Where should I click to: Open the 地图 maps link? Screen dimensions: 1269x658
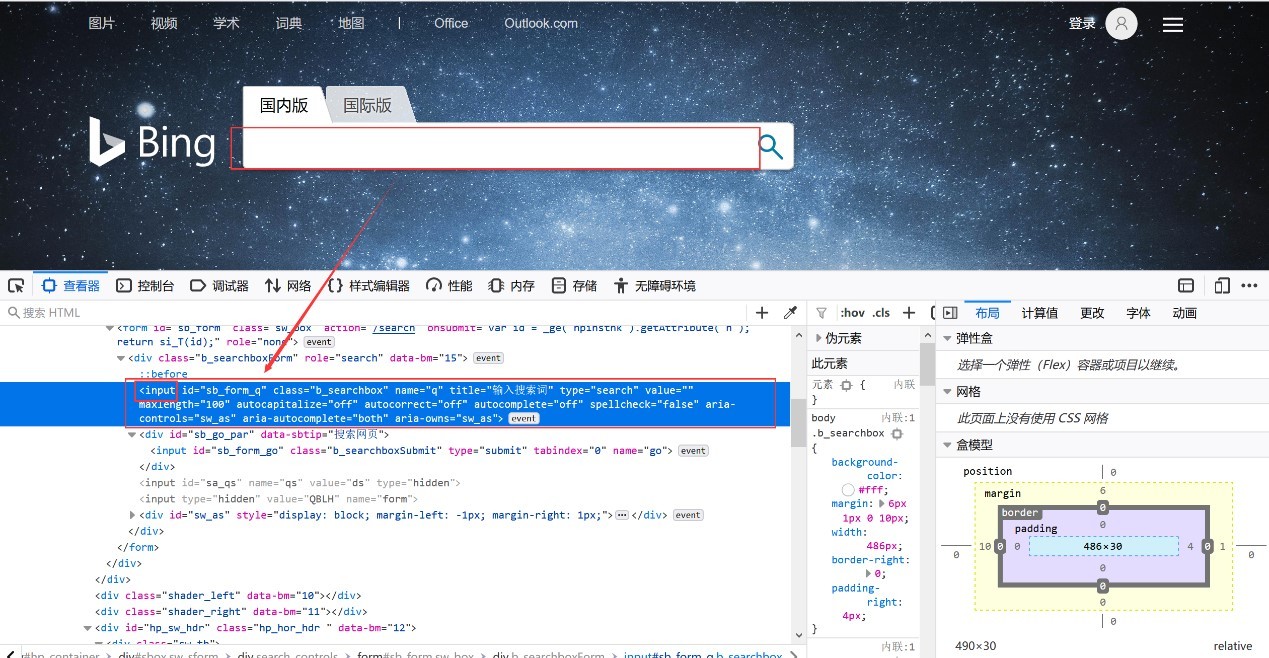(x=351, y=23)
